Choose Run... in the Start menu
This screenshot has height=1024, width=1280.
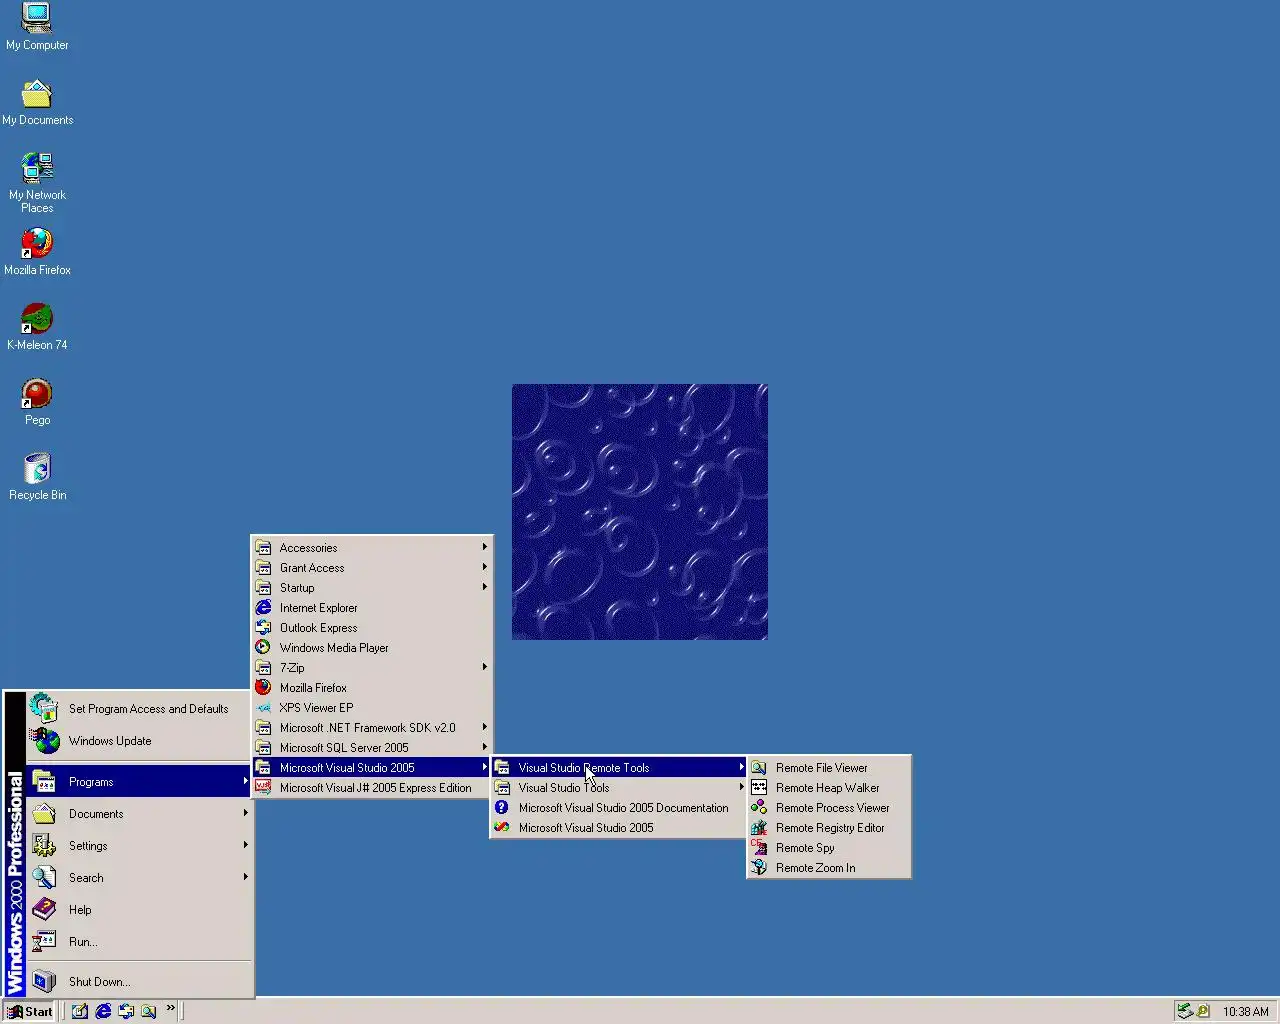(139, 941)
